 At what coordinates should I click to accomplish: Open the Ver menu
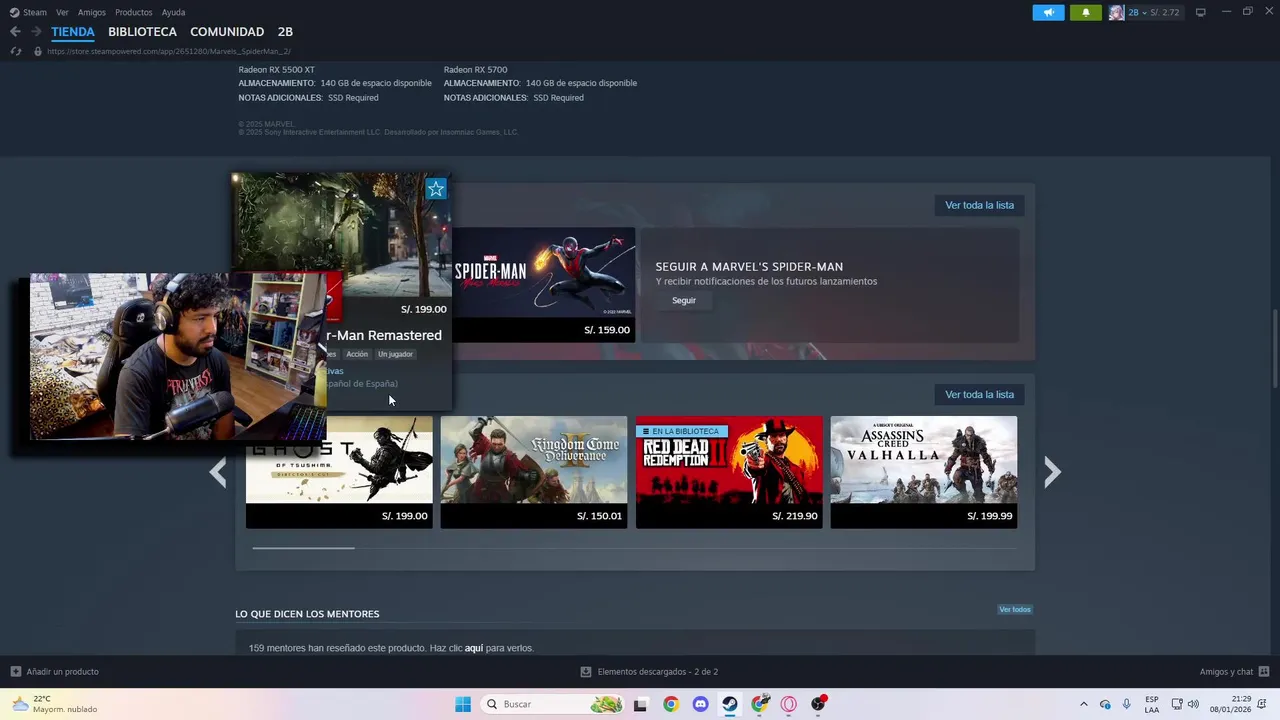[62, 12]
